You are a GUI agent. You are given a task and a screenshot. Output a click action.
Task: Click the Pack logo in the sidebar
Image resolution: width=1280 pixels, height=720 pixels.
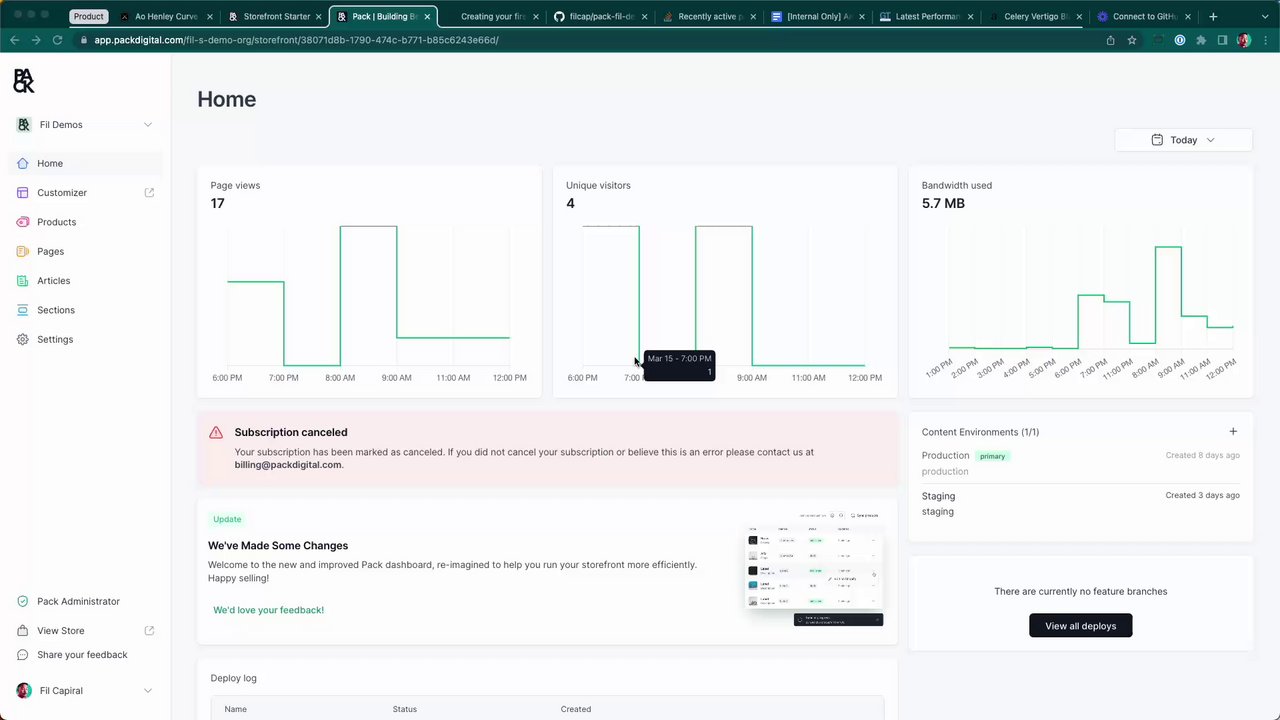[x=24, y=81]
